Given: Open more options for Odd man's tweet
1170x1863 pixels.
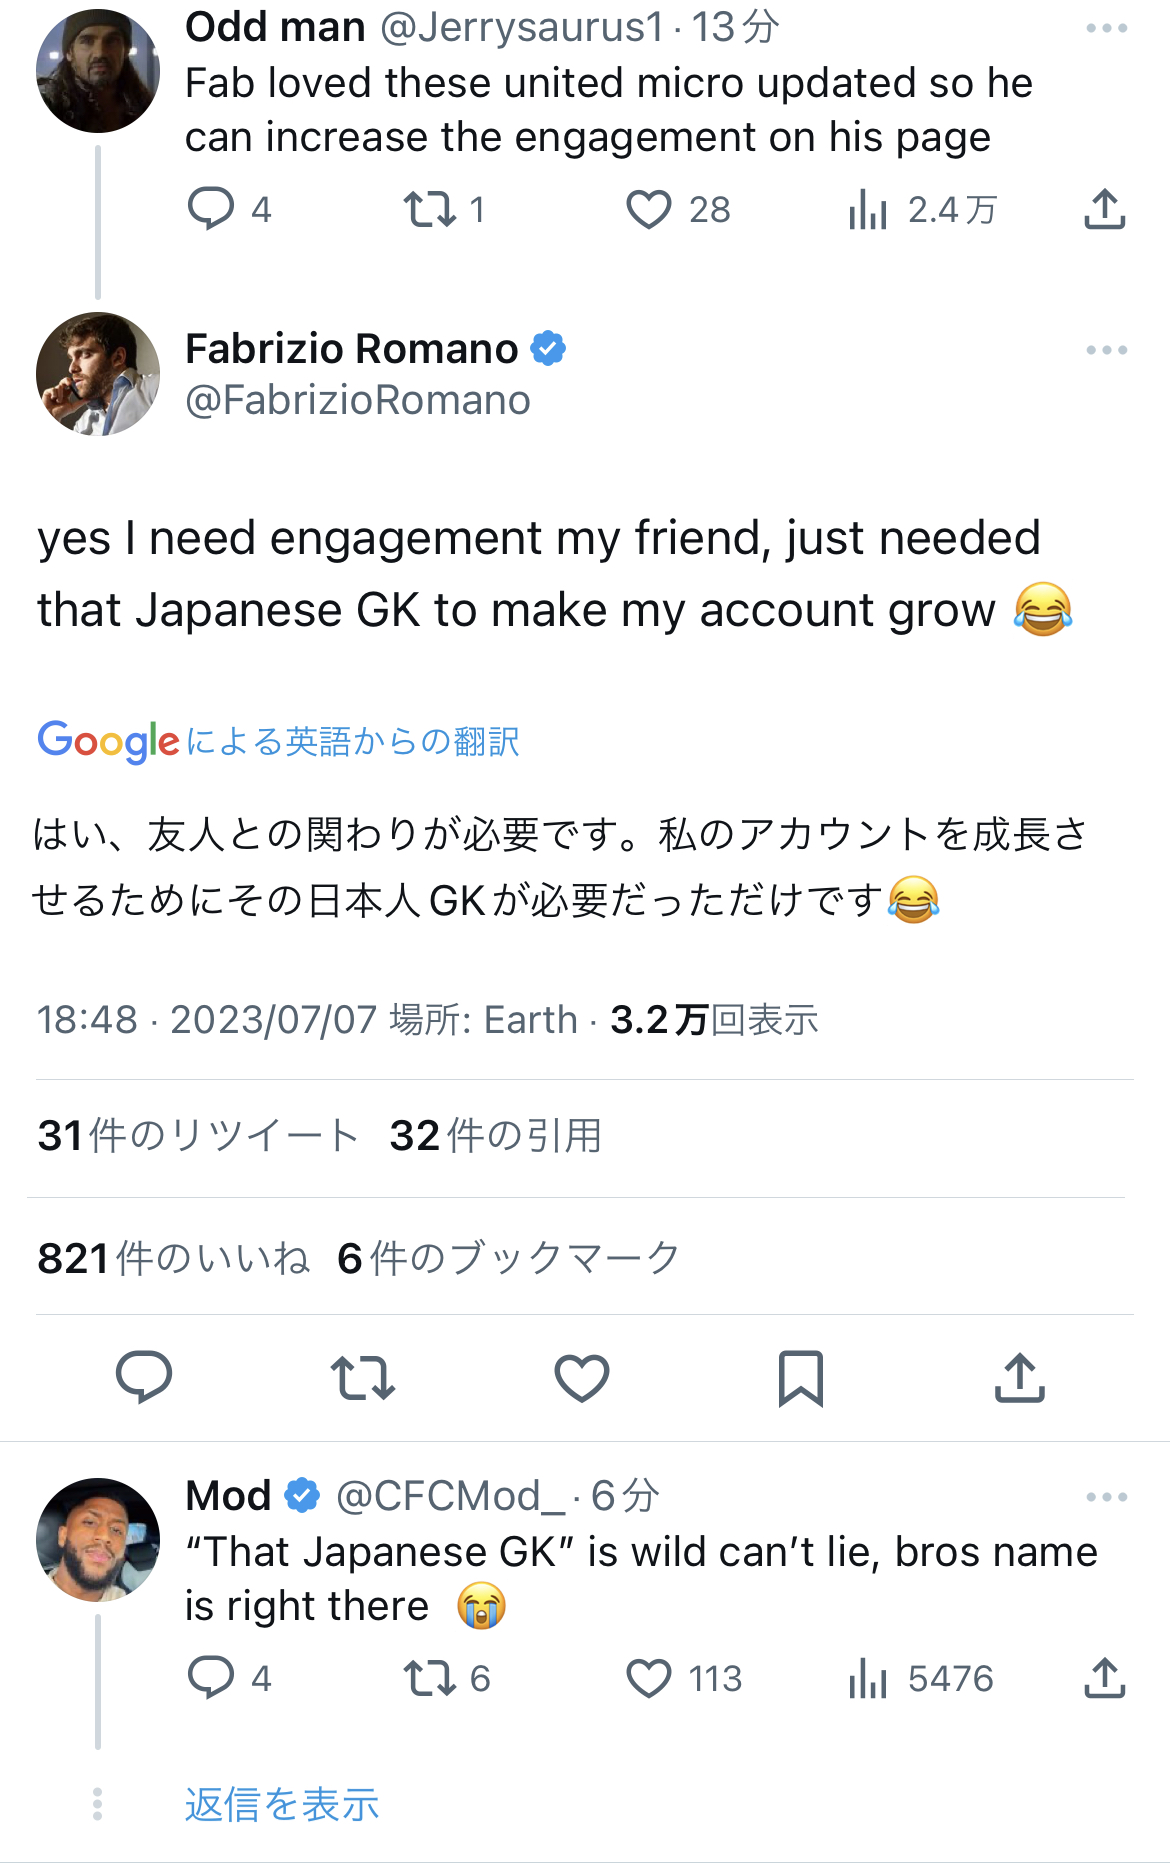Looking at the screenshot, I should click(x=1107, y=29).
